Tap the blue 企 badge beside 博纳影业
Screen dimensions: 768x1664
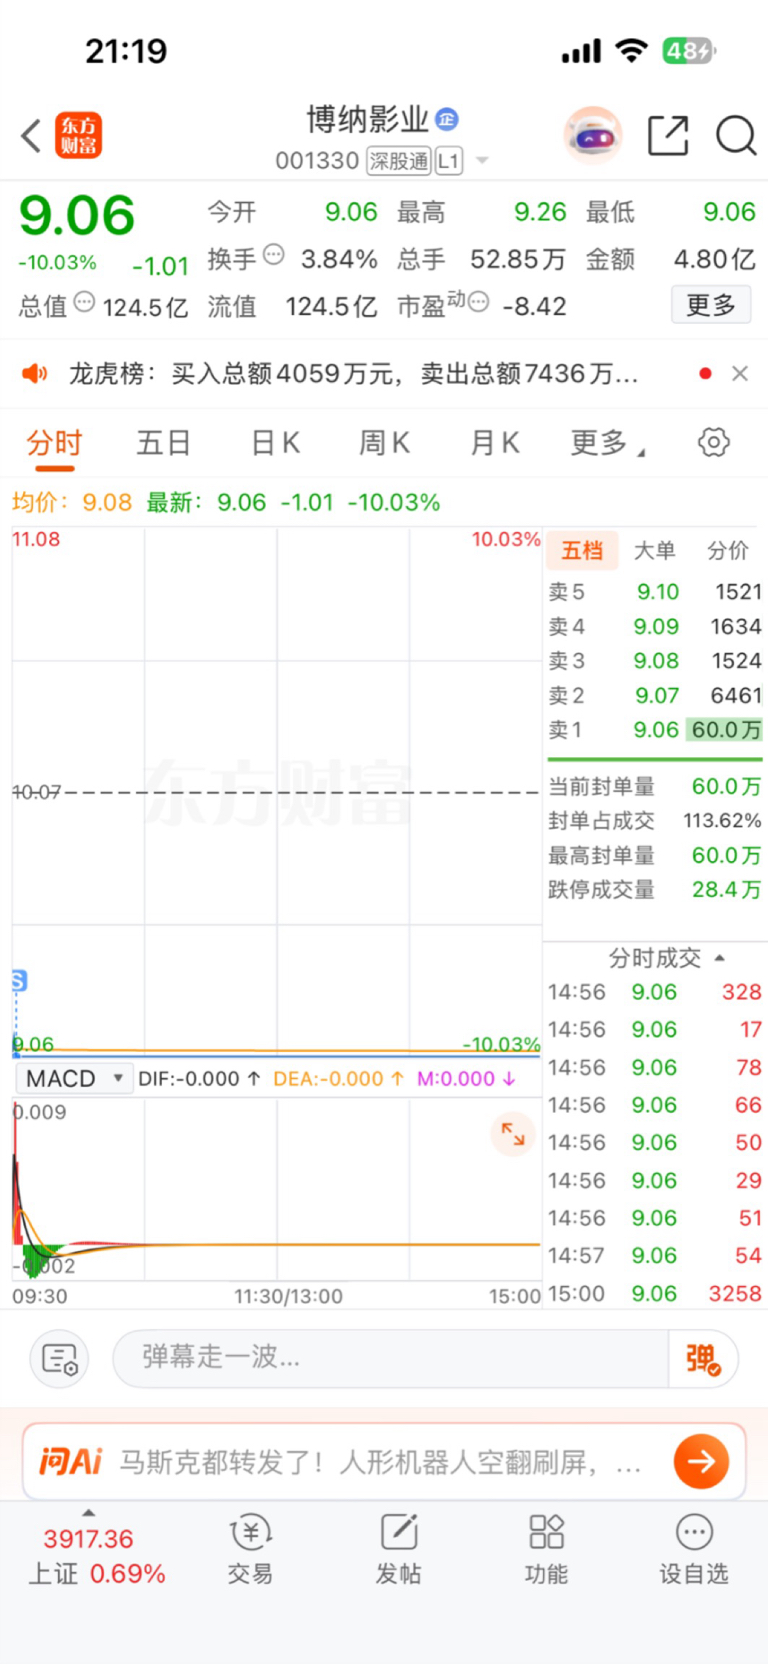click(447, 119)
